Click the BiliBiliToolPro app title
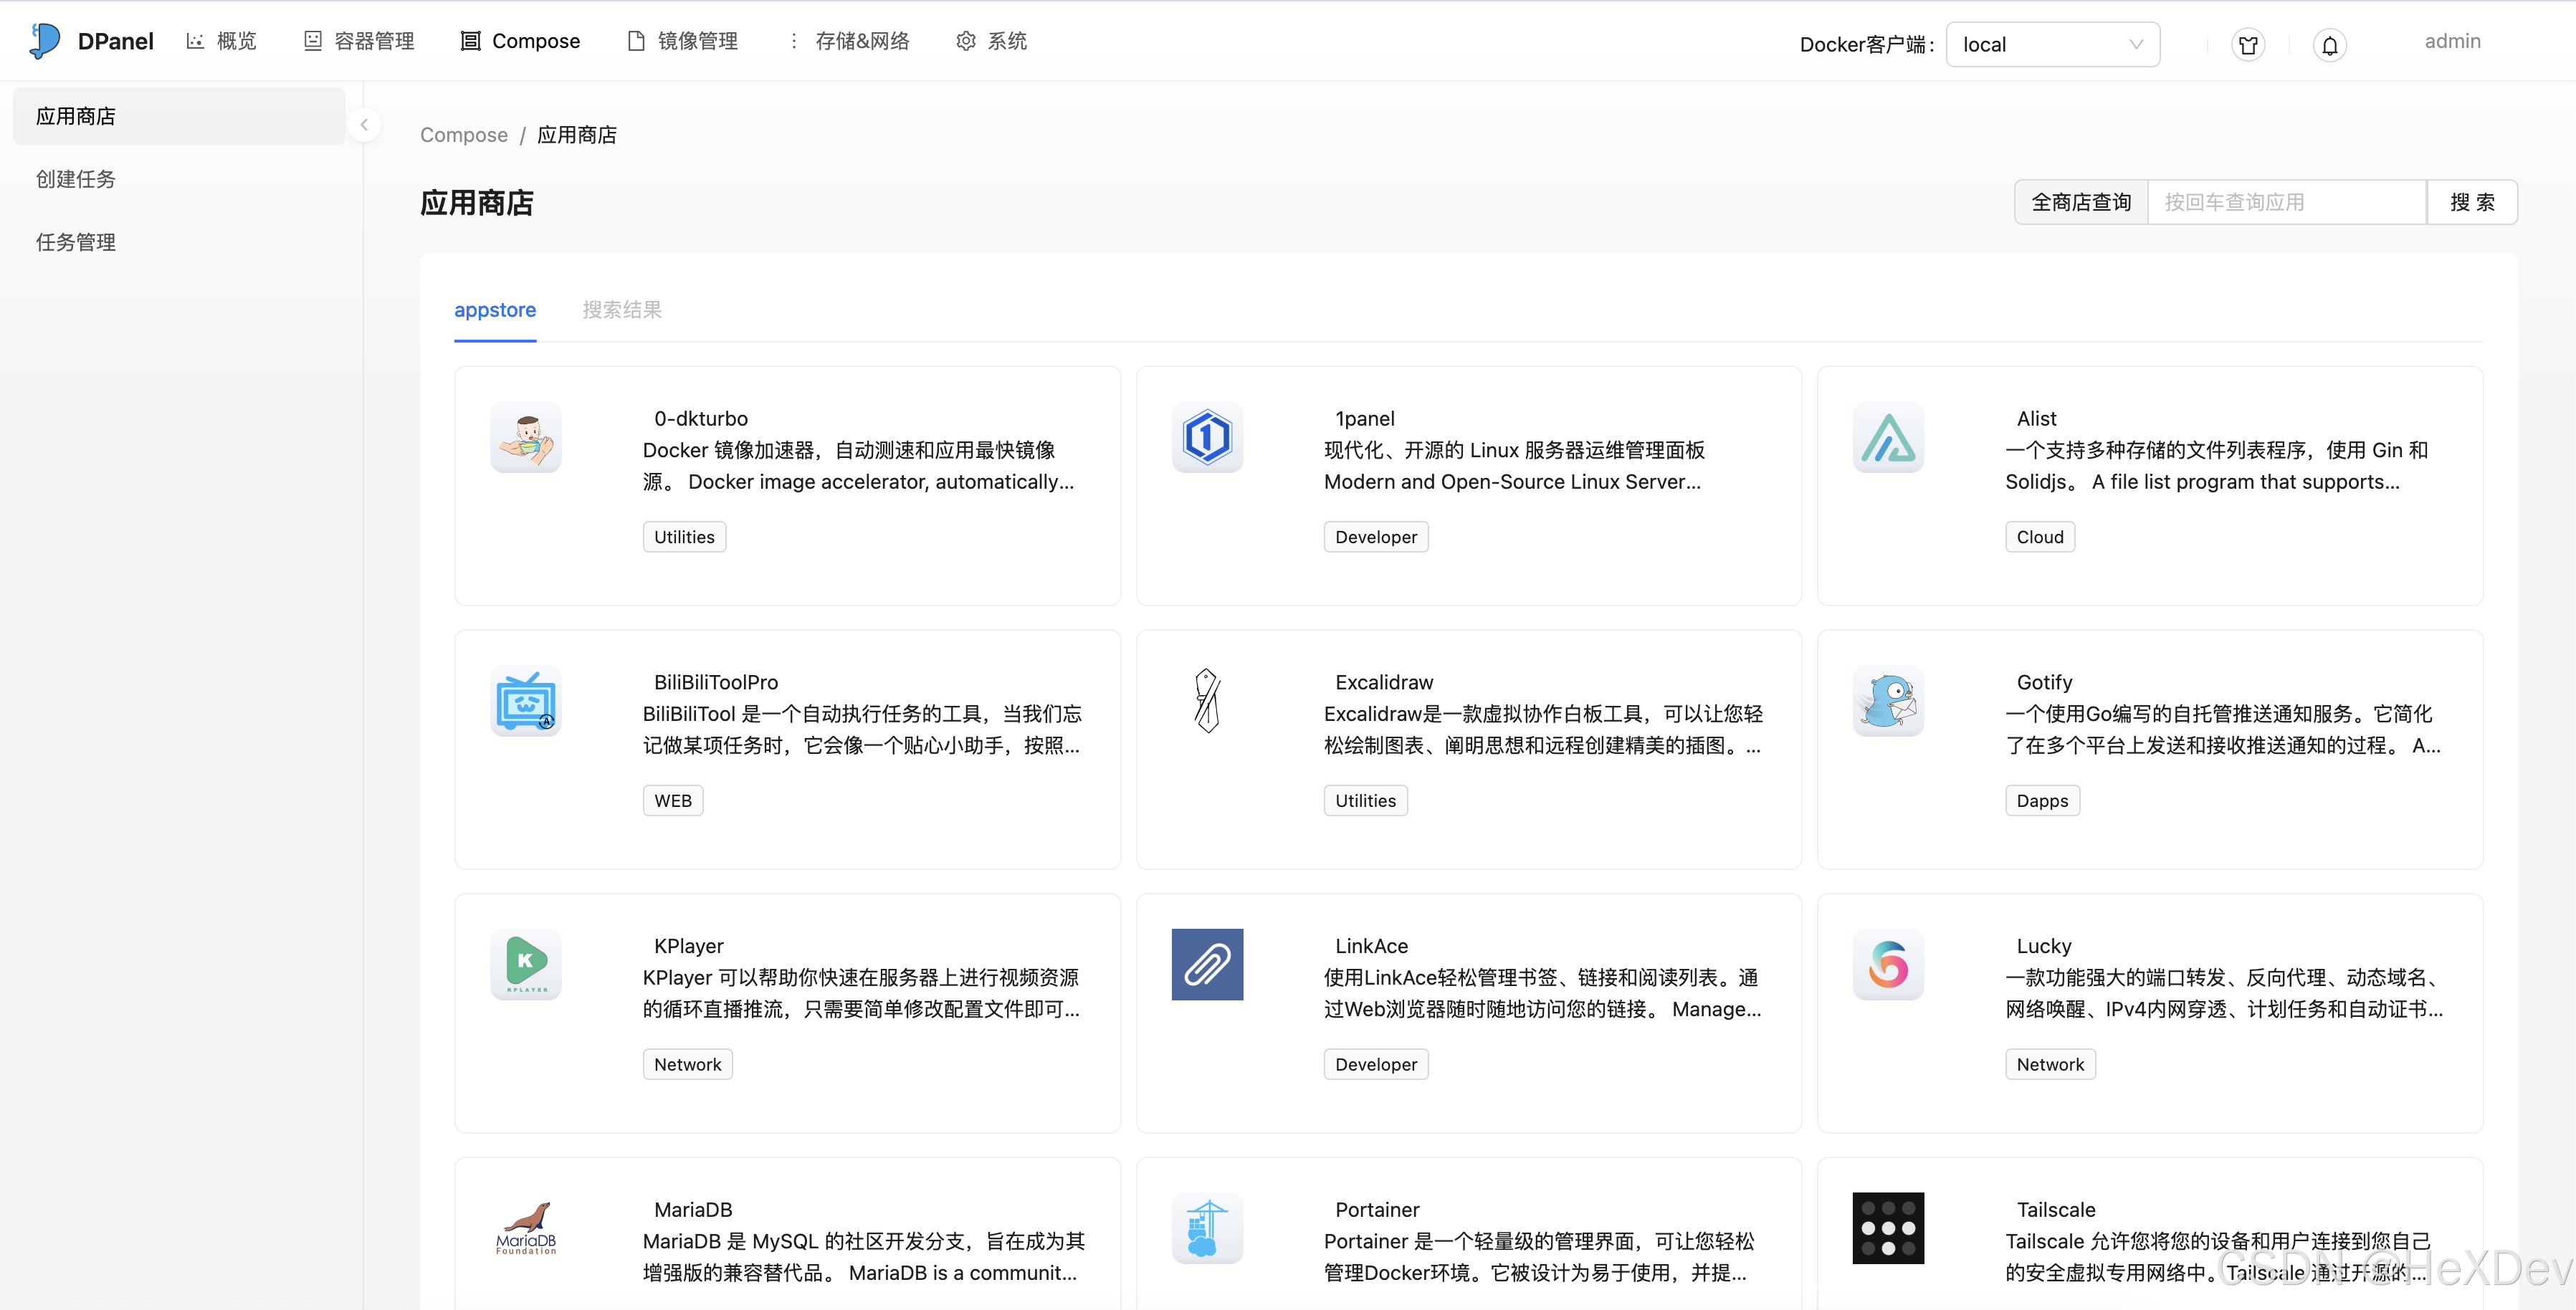2576x1310 pixels. pos(716,683)
